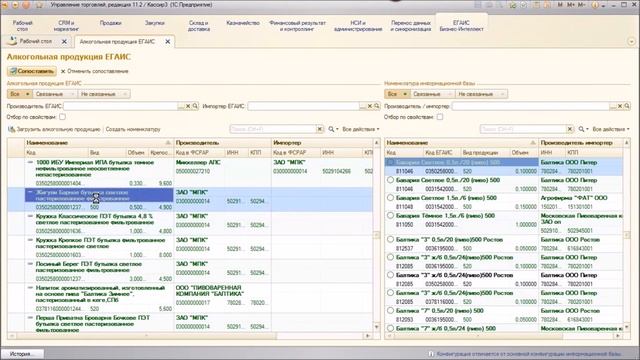Viewport: 640px width, 360px height.
Task: Click info icon in bottom status message
Action: point(431,354)
